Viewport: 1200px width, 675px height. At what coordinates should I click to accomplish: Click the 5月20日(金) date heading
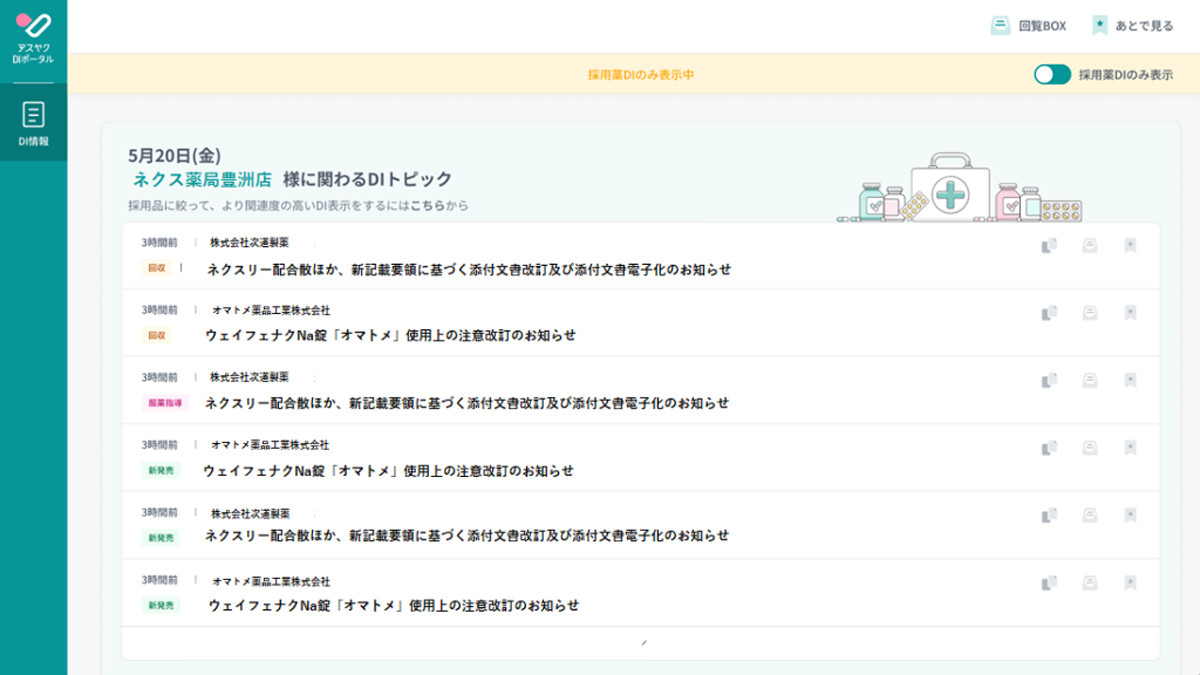pyautogui.click(x=175, y=155)
